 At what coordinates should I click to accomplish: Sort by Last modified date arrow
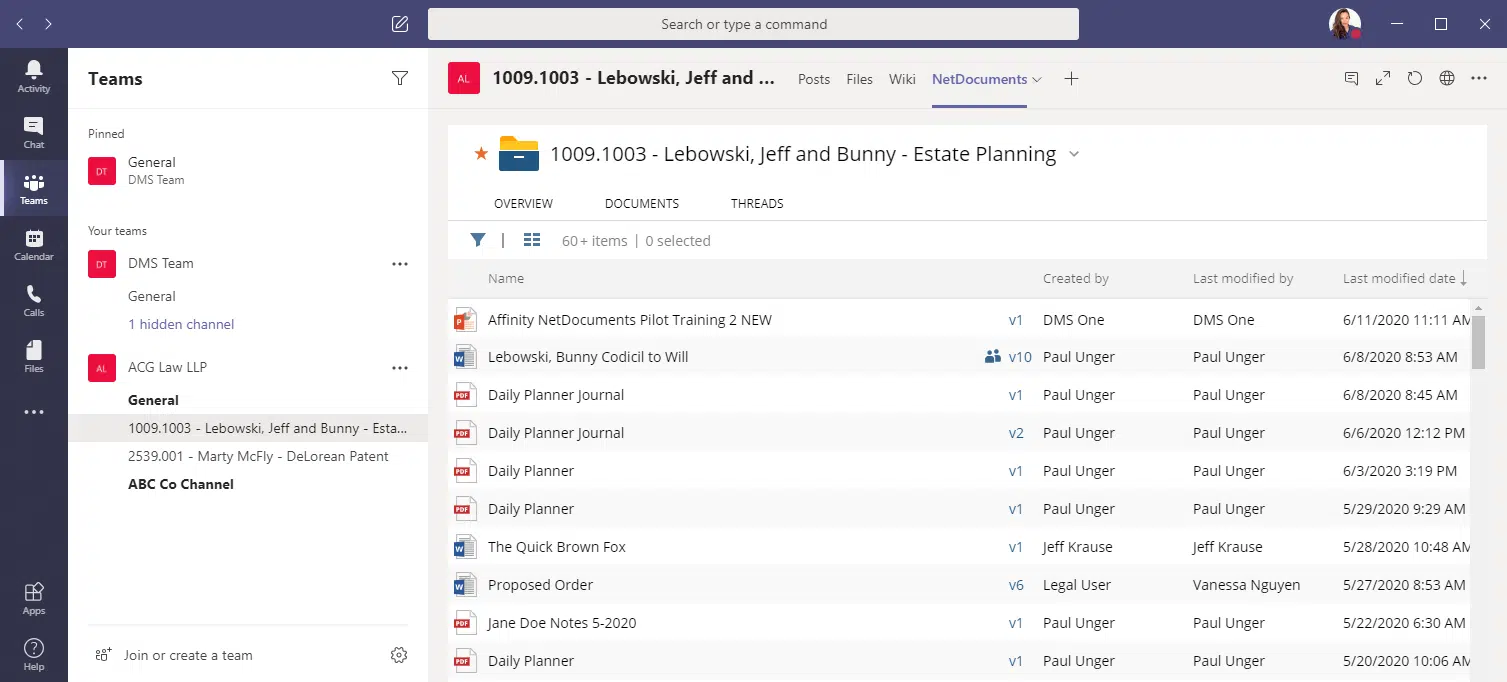coord(1464,278)
